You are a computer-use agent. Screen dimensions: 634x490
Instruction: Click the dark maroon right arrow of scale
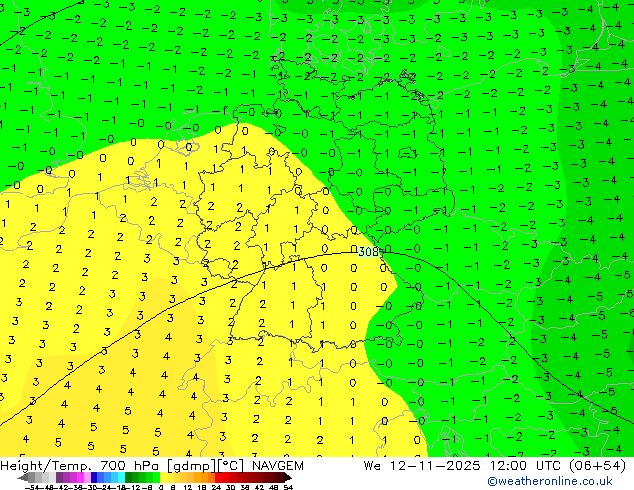[x=288, y=477]
